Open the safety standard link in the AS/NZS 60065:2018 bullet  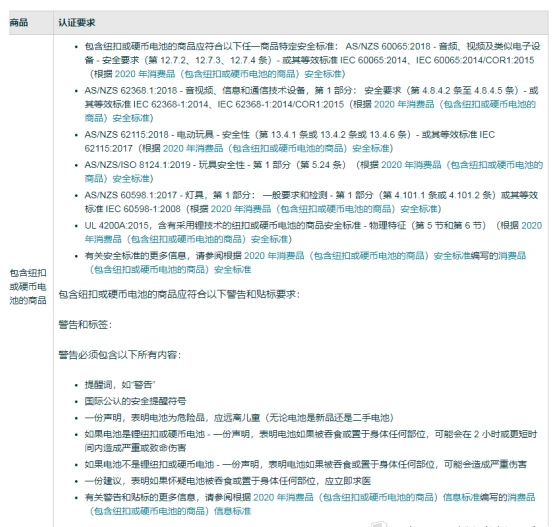pyautogui.click(x=229, y=74)
